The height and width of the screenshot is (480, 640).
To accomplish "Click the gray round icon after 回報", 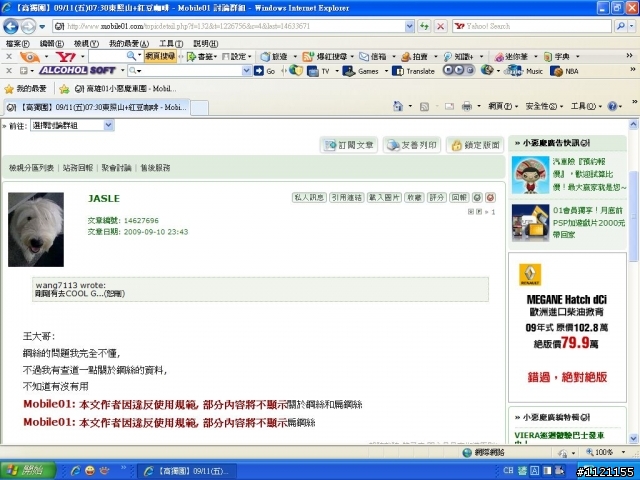I will [x=477, y=198].
